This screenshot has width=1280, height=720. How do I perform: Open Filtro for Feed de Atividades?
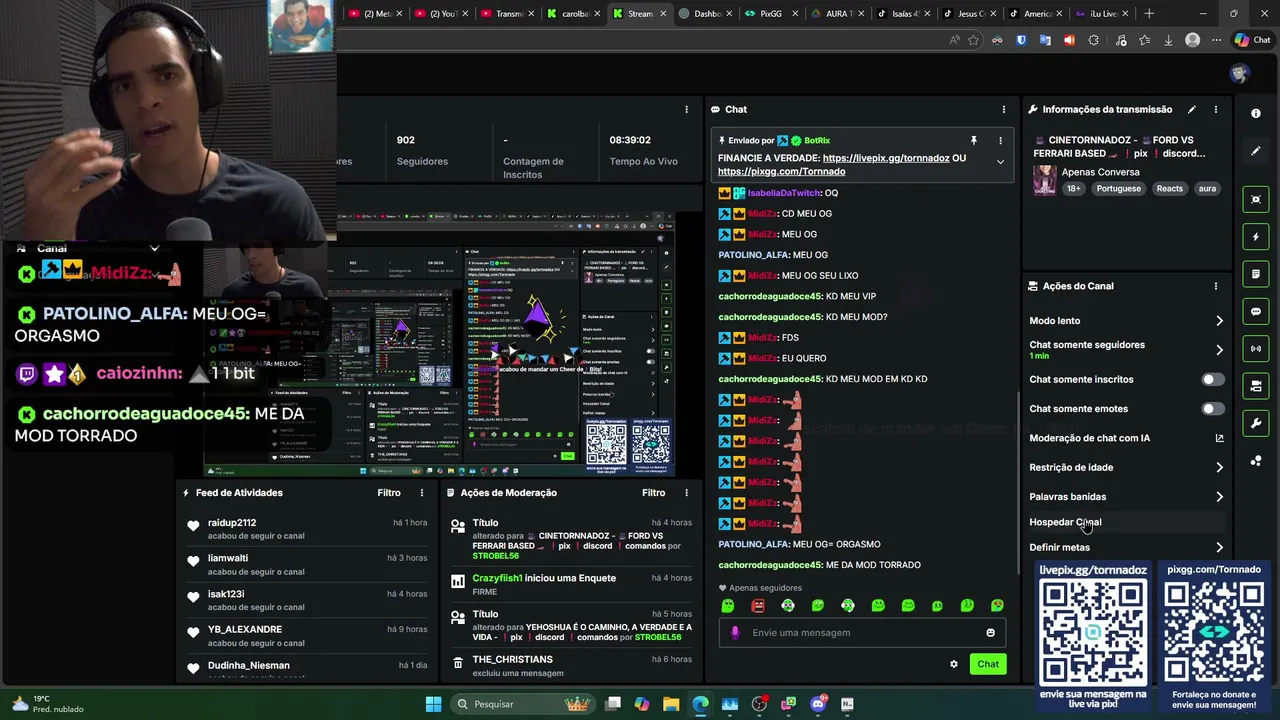[x=389, y=493]
